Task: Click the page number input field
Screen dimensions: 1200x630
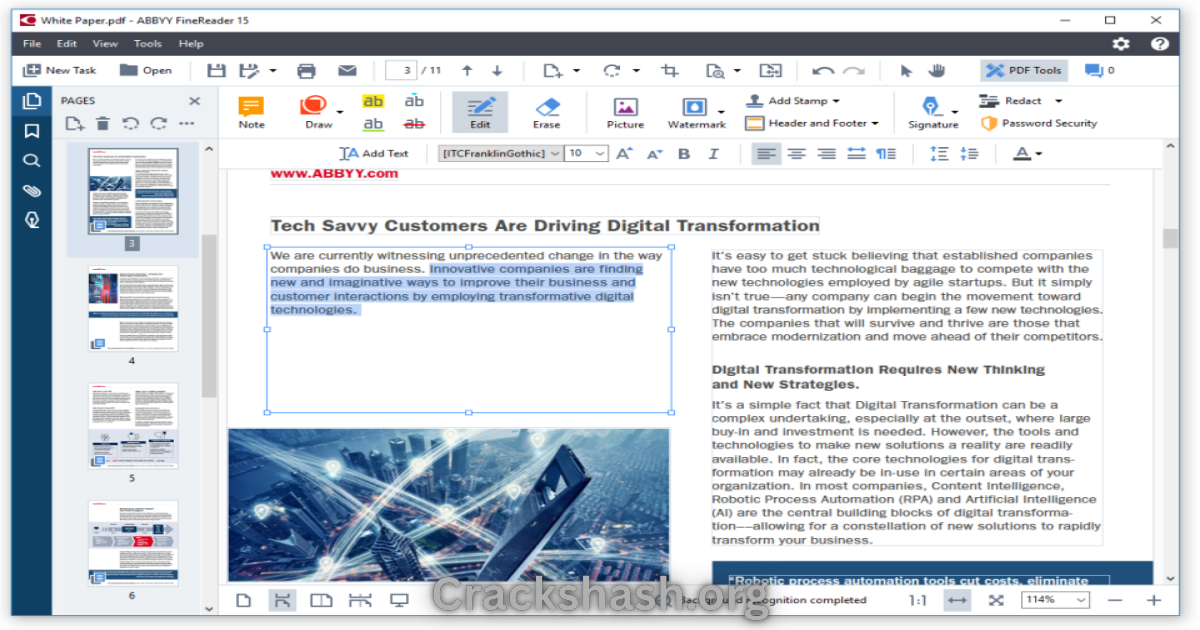Action: click(402, 70)
